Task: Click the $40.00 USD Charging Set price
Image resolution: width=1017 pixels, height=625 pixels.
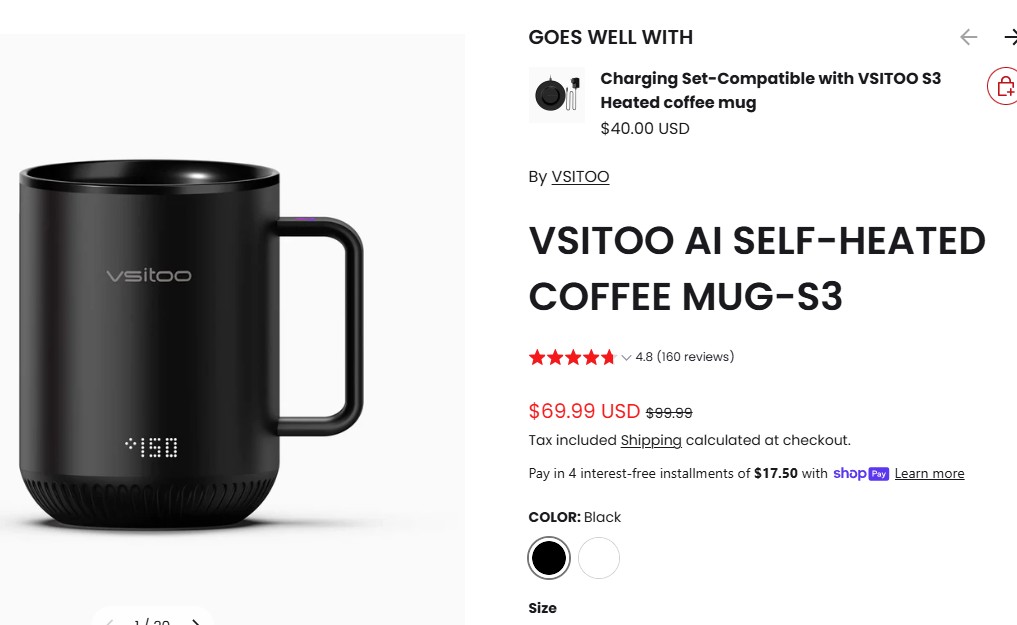Action: (x=645, y=128)
